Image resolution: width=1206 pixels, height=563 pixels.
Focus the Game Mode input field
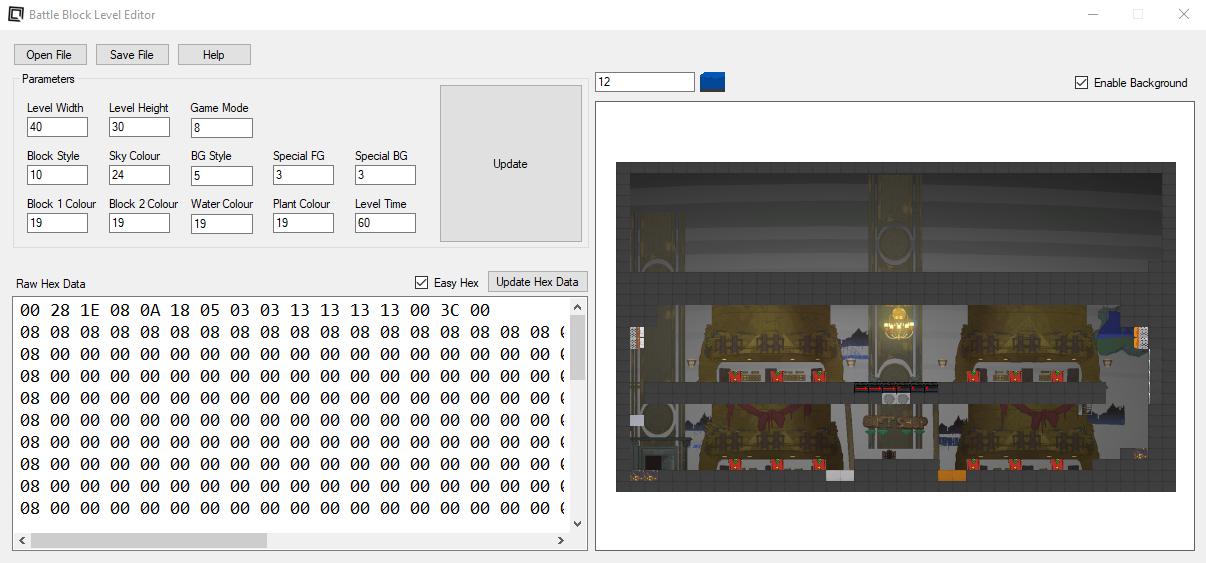222,128
